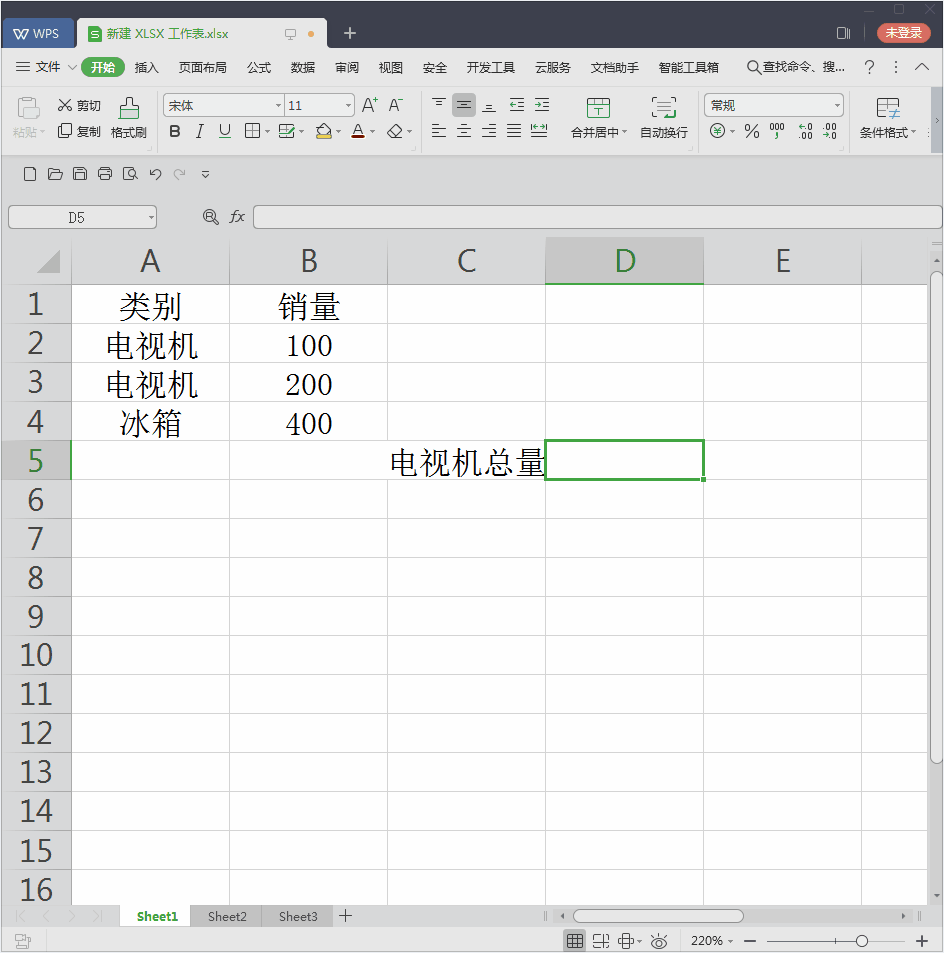The width and height of the screenshot is (944, 953).
Task: Toggle horizontal center alignment
Action: pyautogui.click(x=464, y=131)
